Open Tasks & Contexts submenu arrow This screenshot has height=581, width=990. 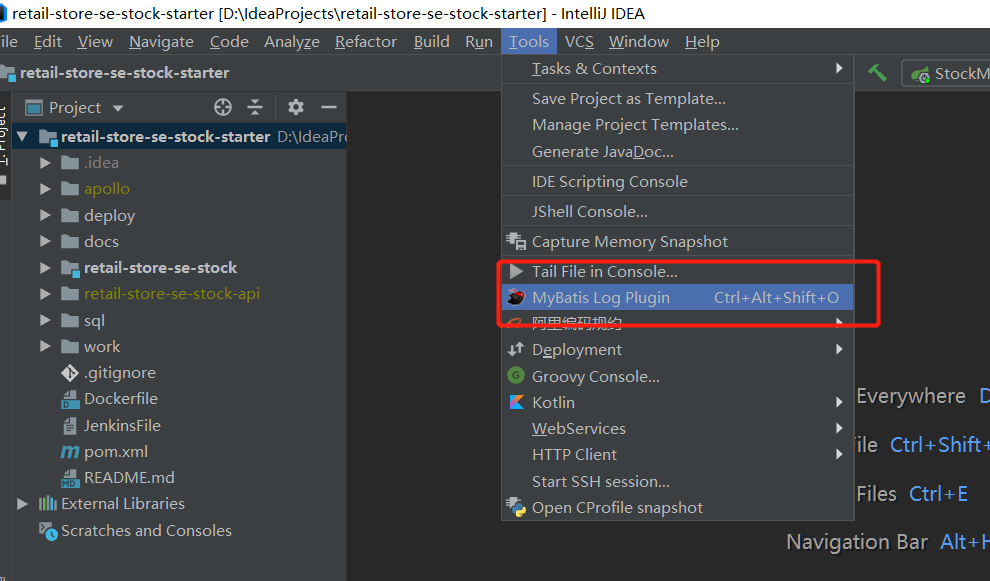click(x=838, y=68)
